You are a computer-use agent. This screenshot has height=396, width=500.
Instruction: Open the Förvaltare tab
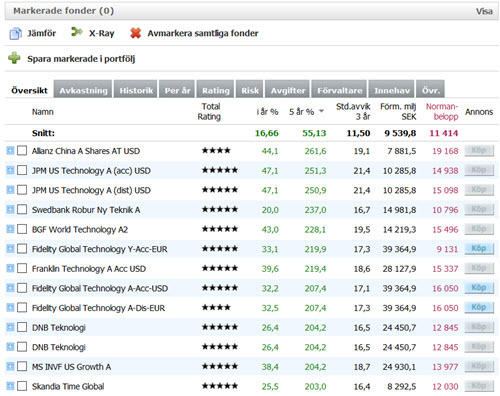tap(339, 90)
